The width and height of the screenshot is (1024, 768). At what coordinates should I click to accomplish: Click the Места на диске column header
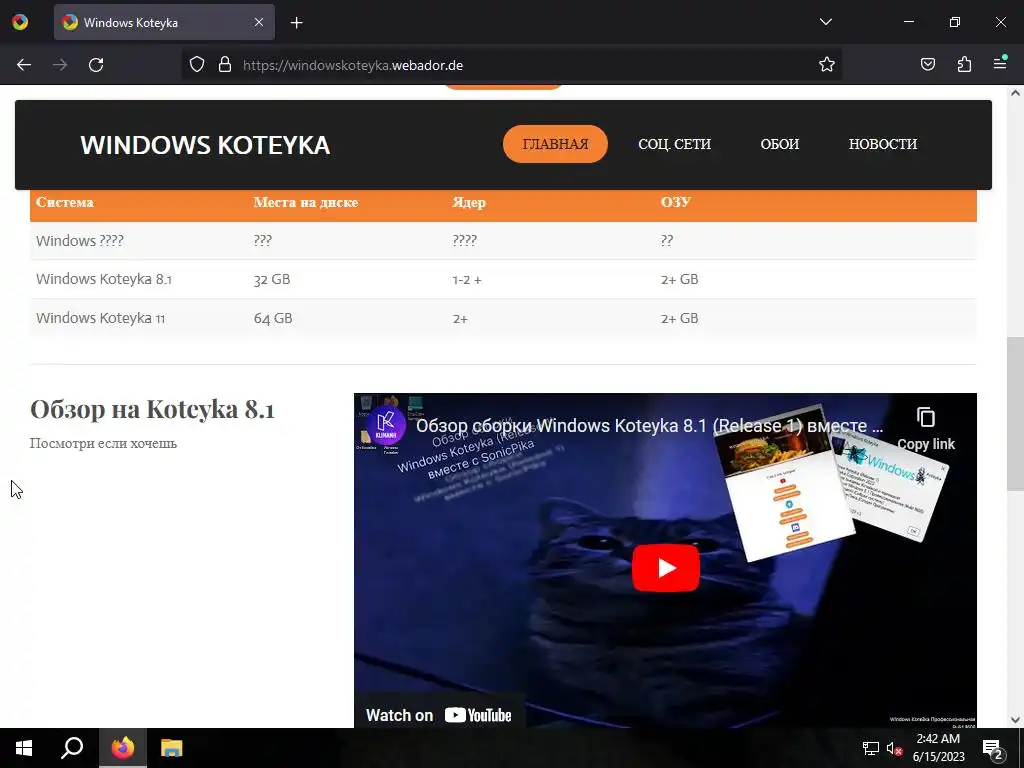[306, 202]
